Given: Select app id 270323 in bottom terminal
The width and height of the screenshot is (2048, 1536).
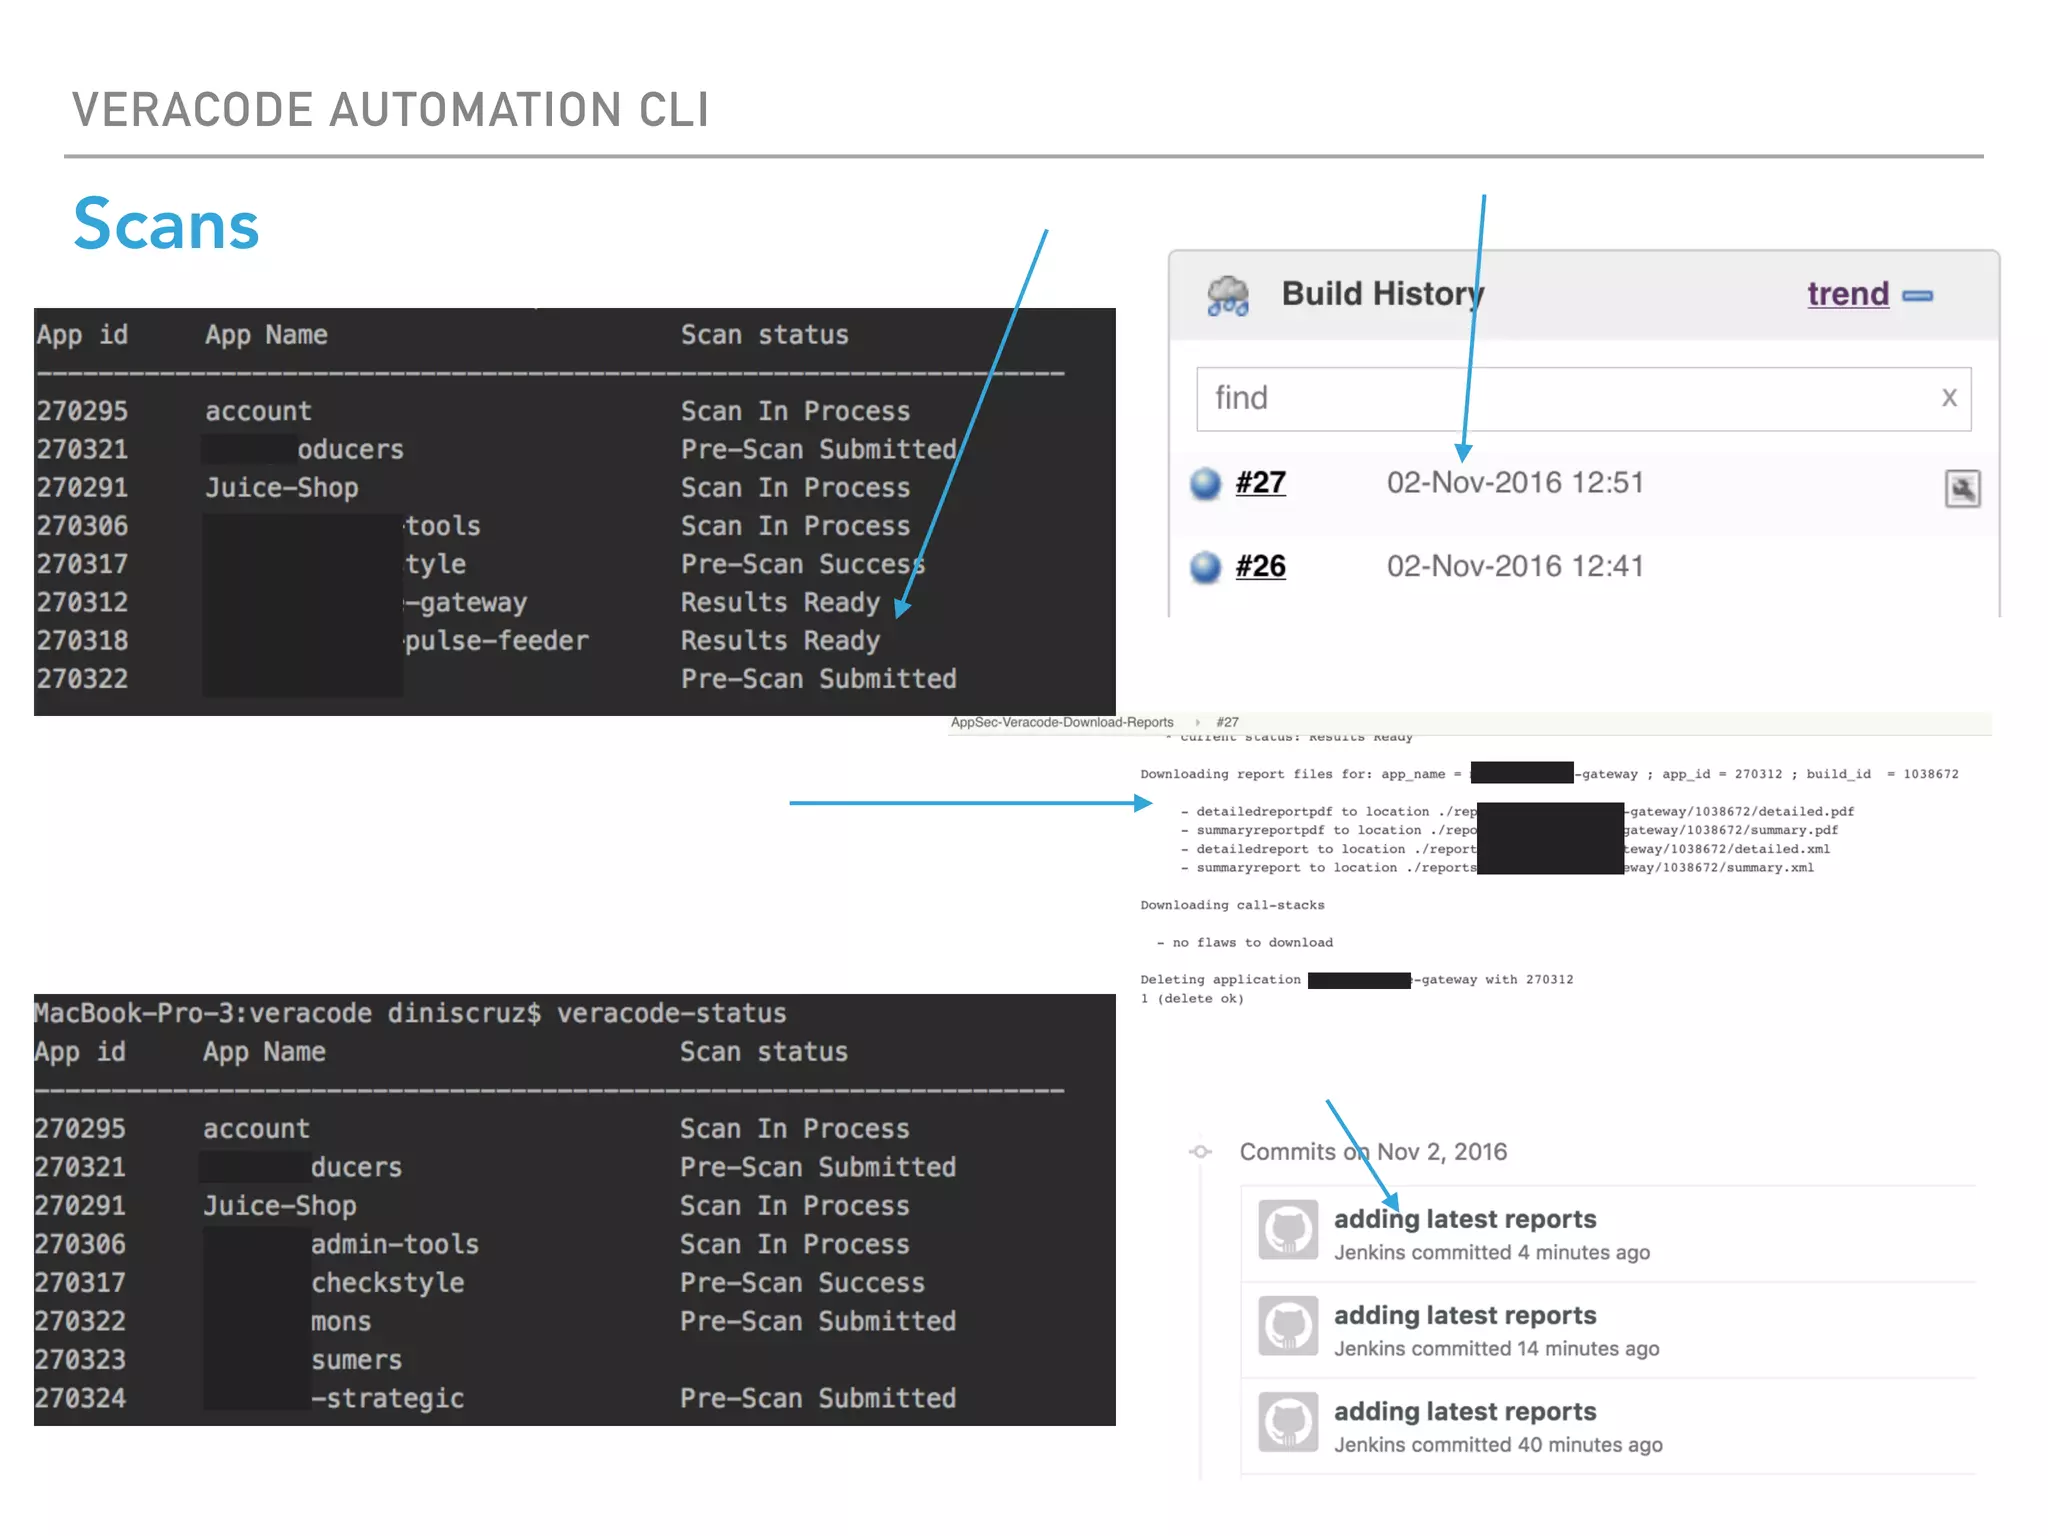Looking at the screenshot, I should tap(80, 1360).
